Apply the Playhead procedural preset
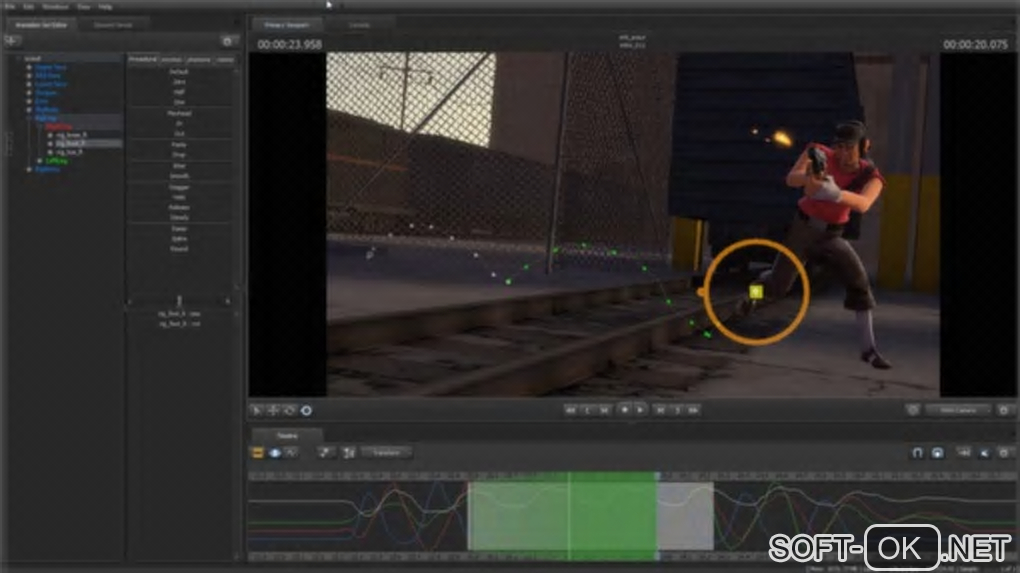The height and width of the screenshot is (573, 1020). pyautogui.click(x=179, y=113)
